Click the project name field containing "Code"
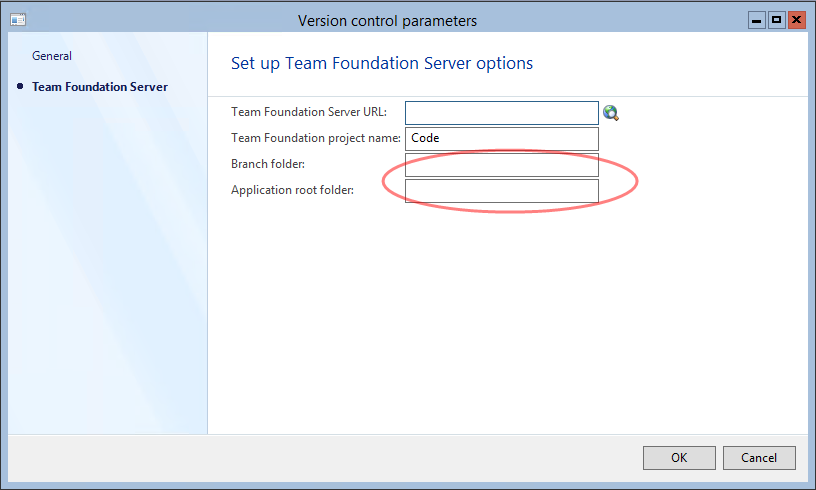This screenshot has width=816, height=490. 501,139
